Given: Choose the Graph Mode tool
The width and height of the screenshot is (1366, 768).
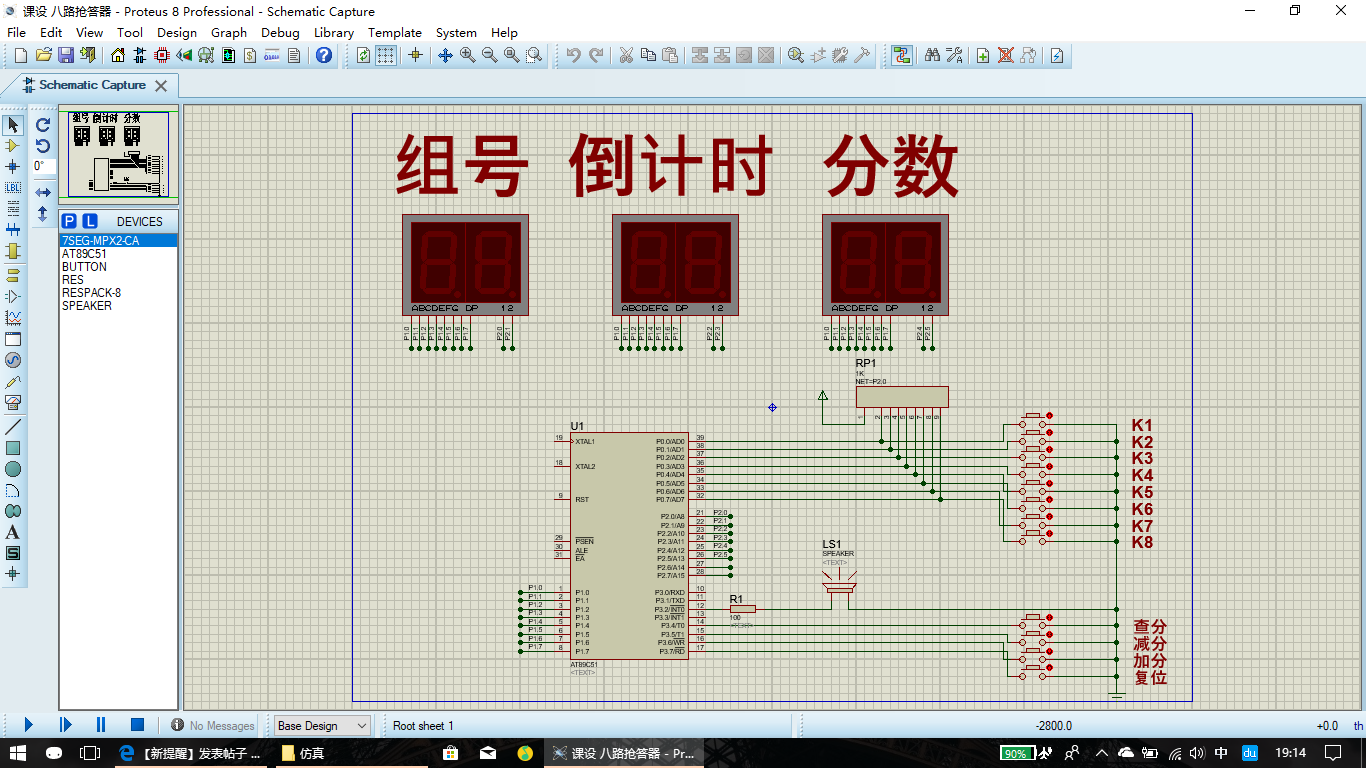Looking at the screenshot, I should (x=13, y=317).
